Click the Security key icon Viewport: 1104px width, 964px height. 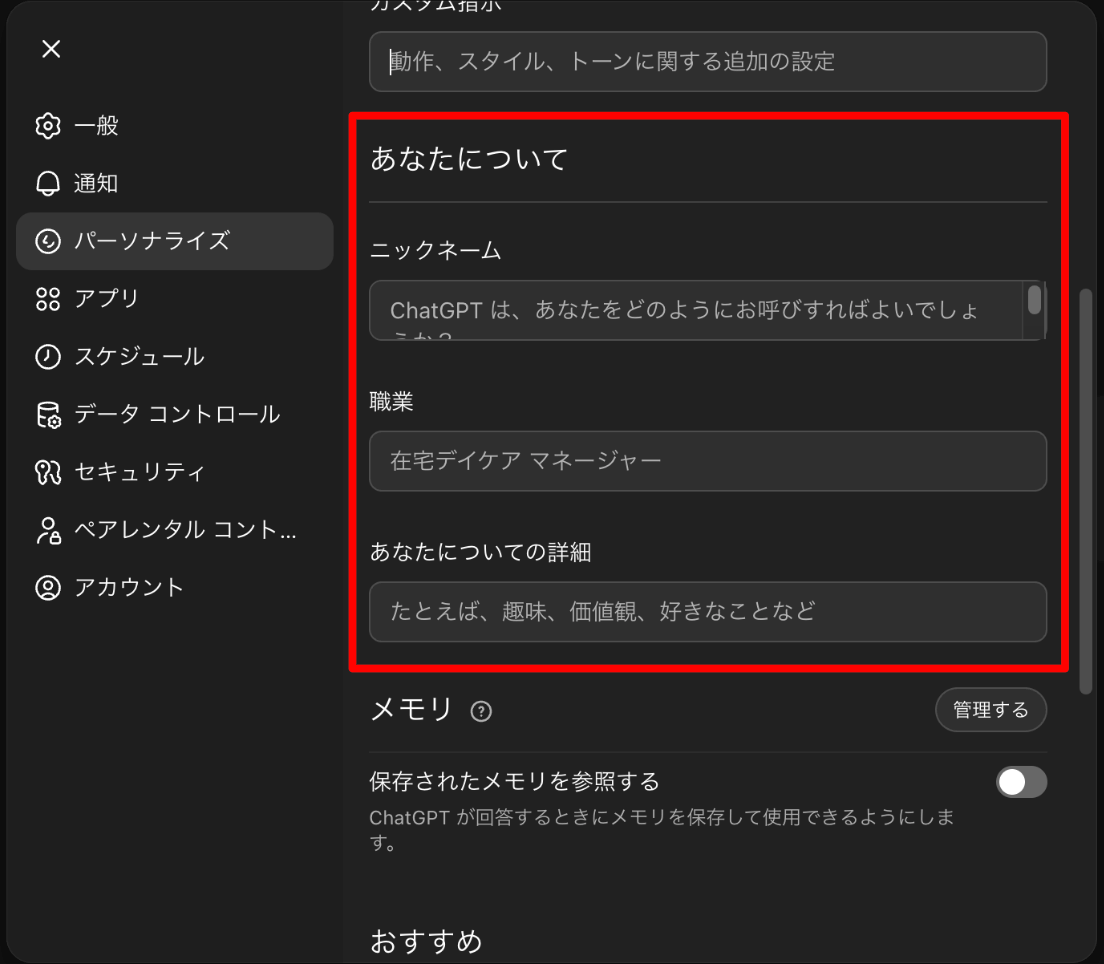48,472
